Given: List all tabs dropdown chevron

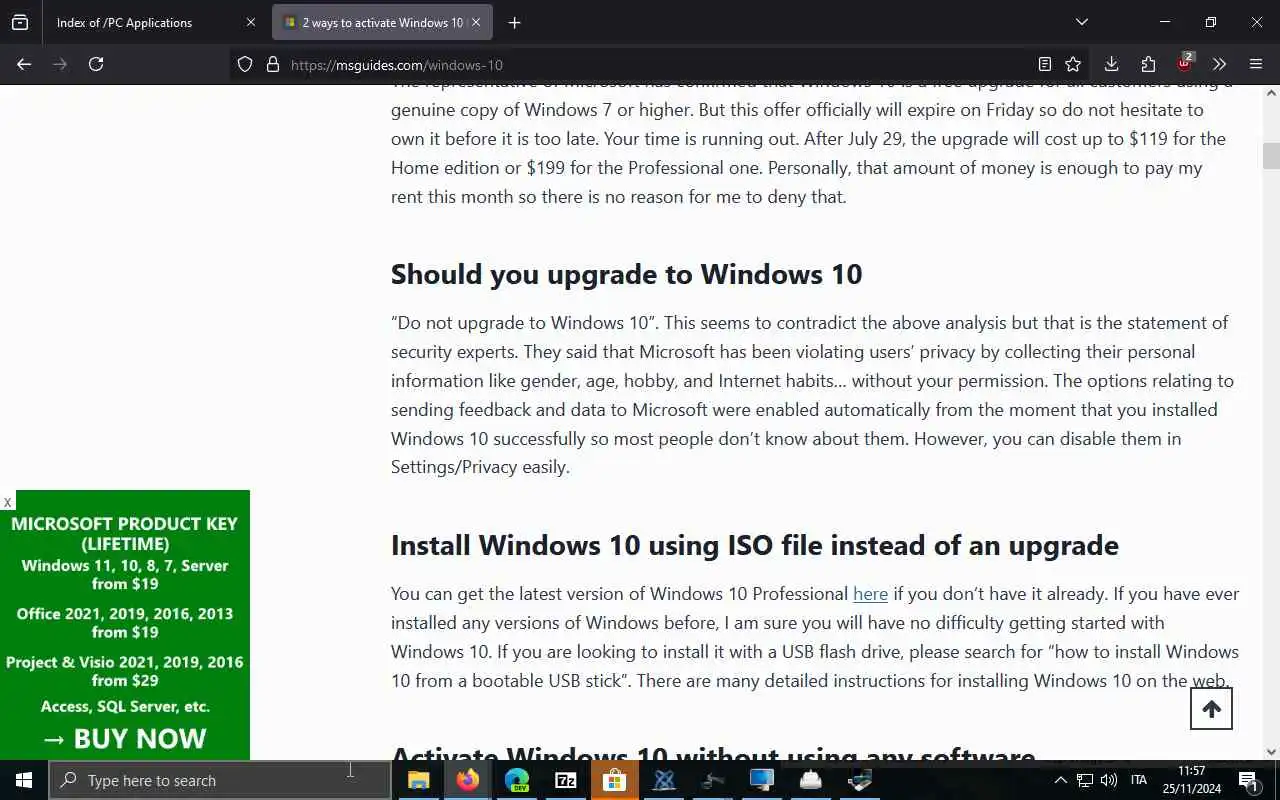Looking at the screenshot, I should pos(1081,22).
